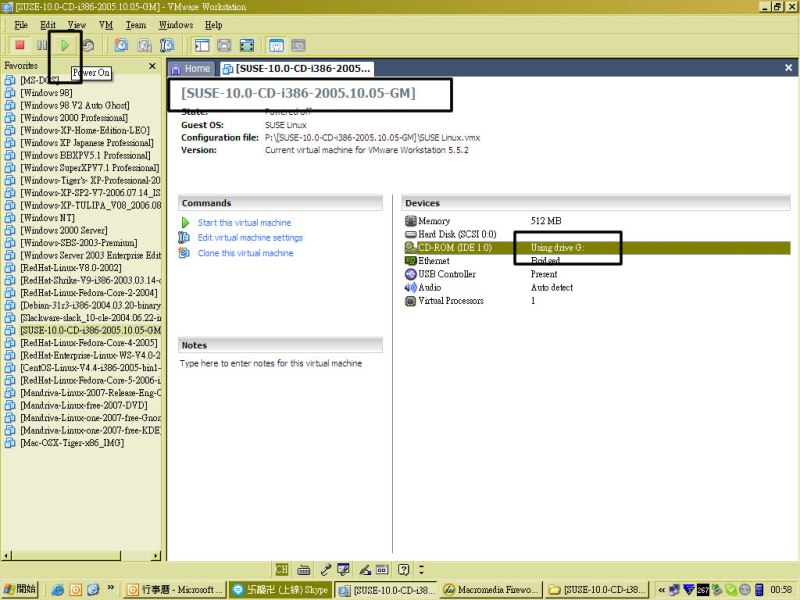Viewport: 800px width, 600px height.
Task: Click Edit virtual machine settings link
Action: 250,237
